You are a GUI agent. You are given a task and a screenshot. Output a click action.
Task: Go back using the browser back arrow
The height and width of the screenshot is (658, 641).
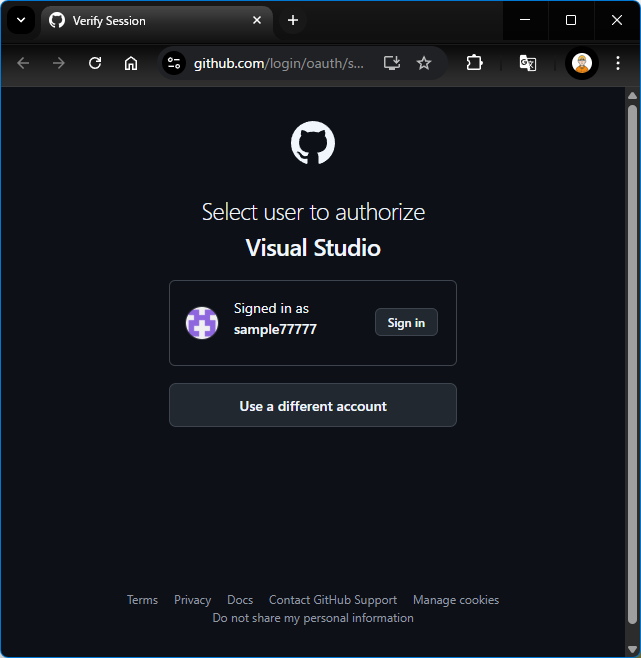[x=23, y=63]
